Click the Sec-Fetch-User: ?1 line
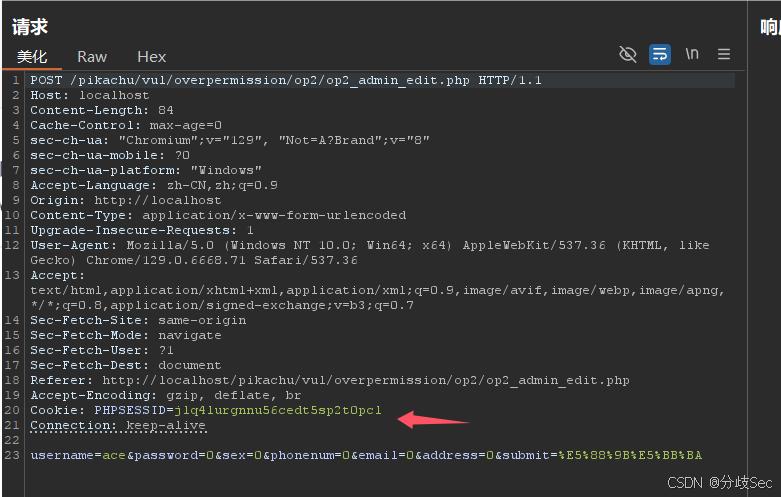This screenshot has width=781, height=497. click(x=102, y=350)
